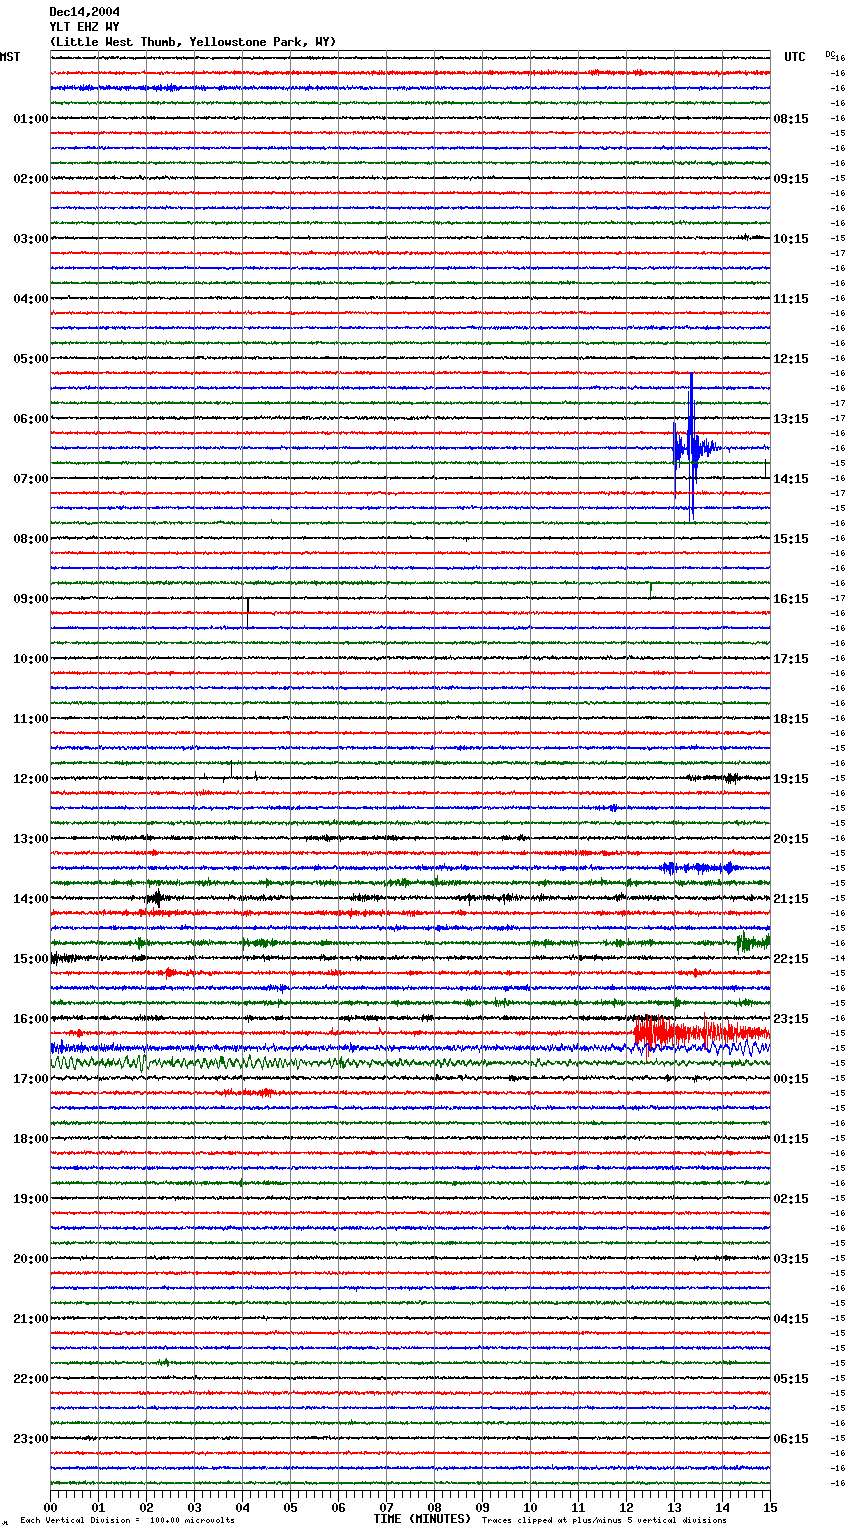
Task: Select the 12:00 MST time label
Action: click(x=31, y=779)
